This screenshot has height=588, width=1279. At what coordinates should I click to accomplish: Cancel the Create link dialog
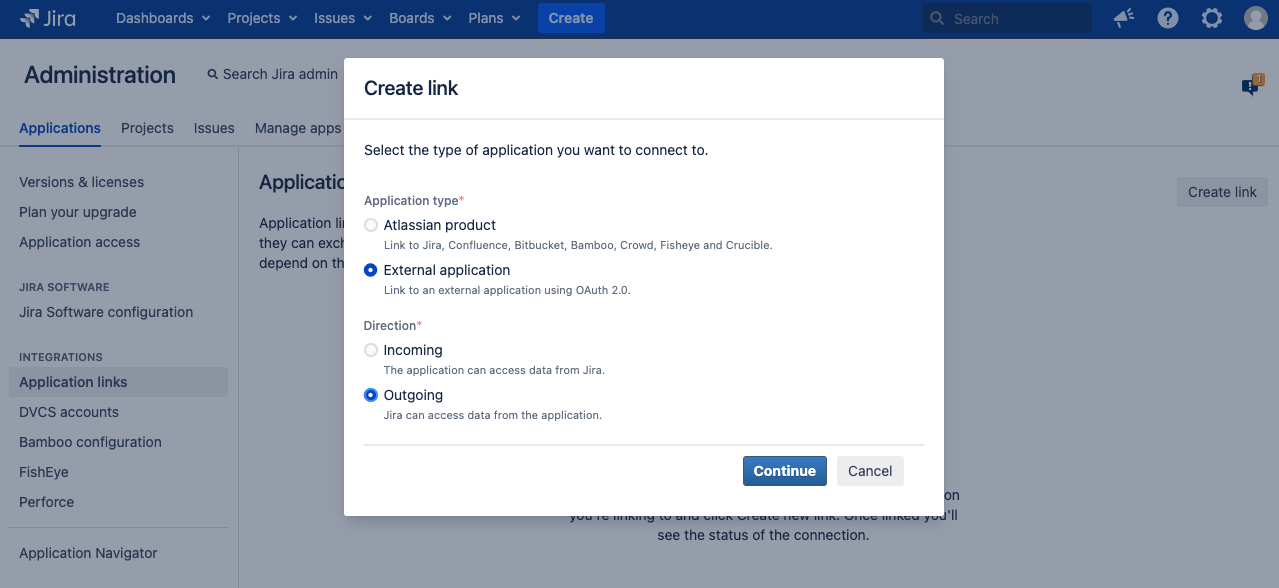pos(870,471)
